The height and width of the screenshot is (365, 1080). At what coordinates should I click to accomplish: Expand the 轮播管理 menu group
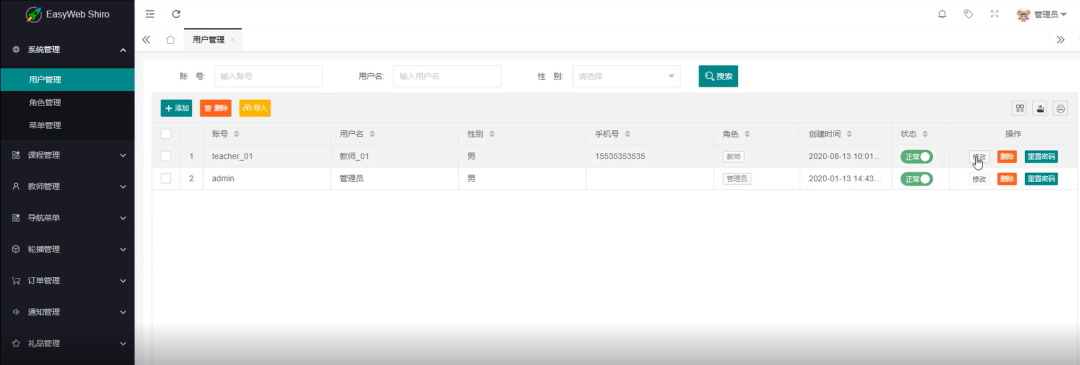67,249
